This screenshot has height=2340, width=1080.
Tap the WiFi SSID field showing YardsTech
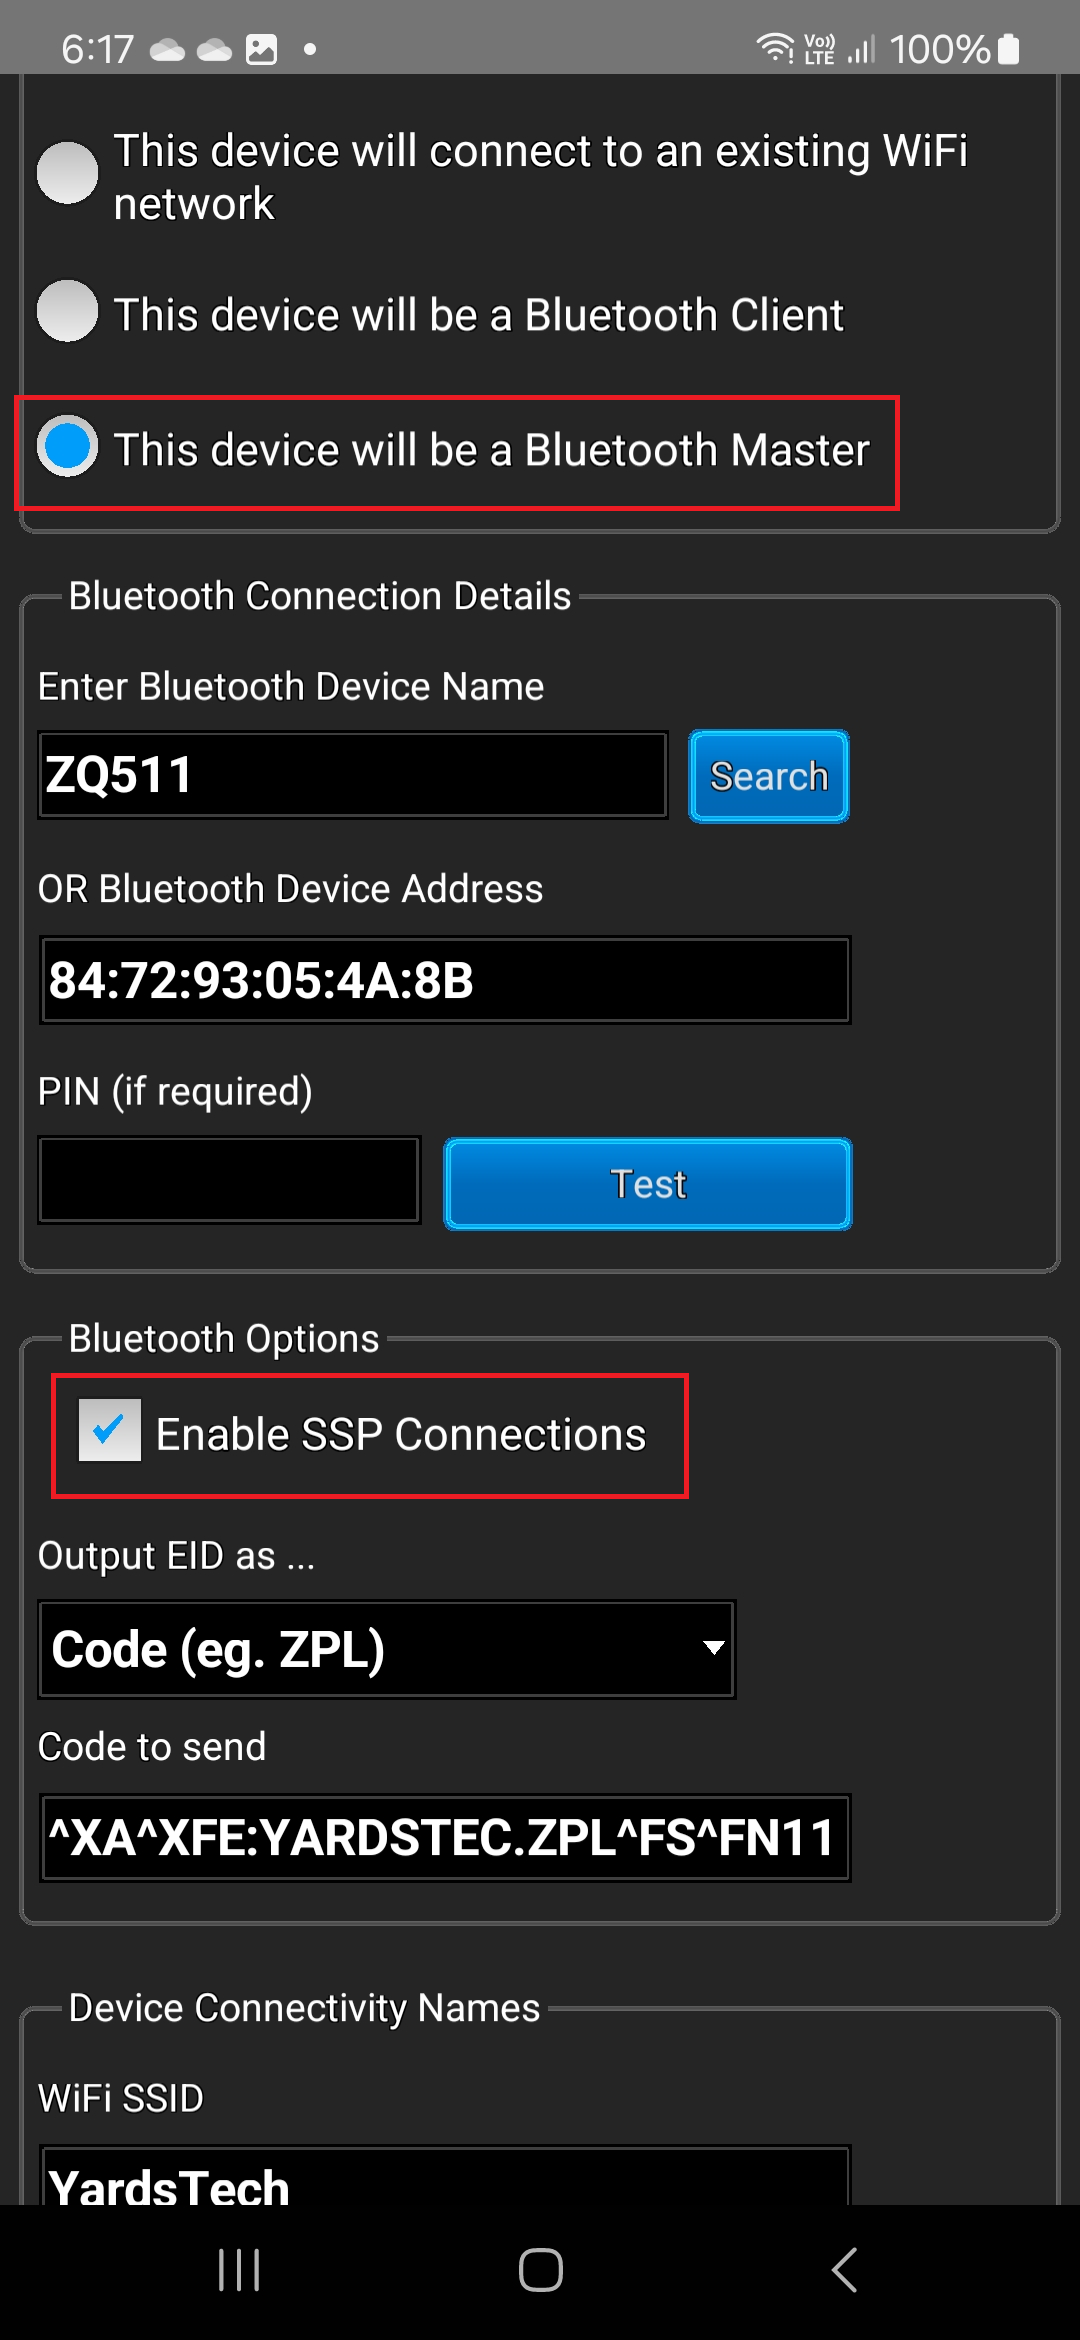click(444, 2178)
